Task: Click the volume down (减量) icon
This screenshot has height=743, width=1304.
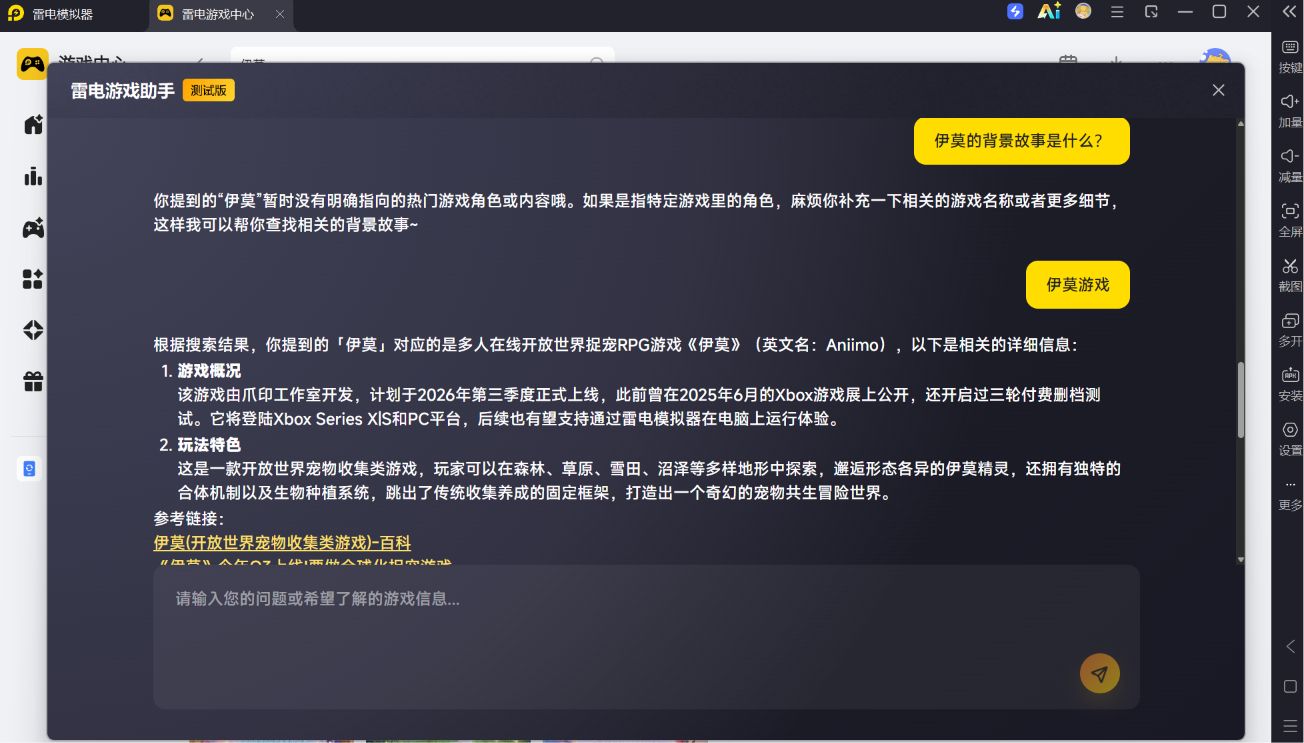Action: (x=1290, y=156)
